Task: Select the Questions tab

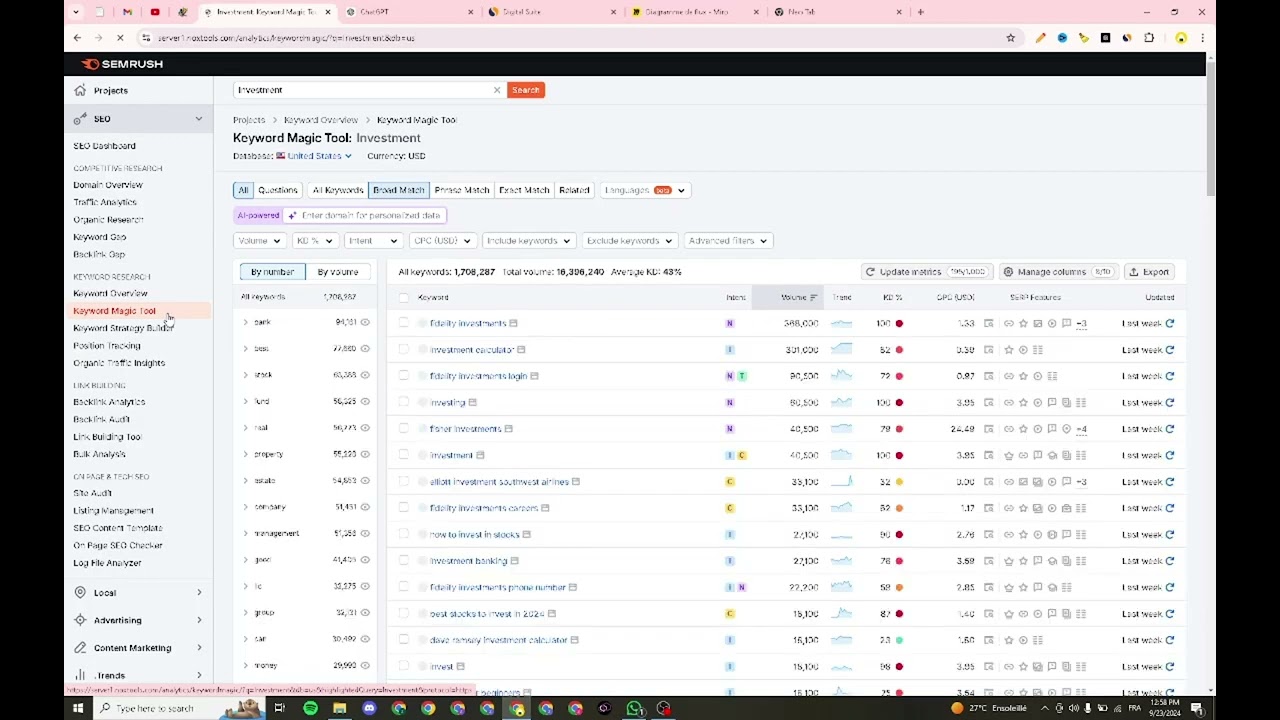Action: (278, 190)
